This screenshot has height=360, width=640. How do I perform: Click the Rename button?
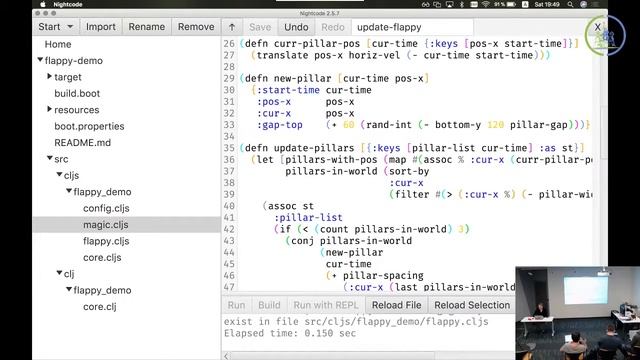tap(147, 27)
